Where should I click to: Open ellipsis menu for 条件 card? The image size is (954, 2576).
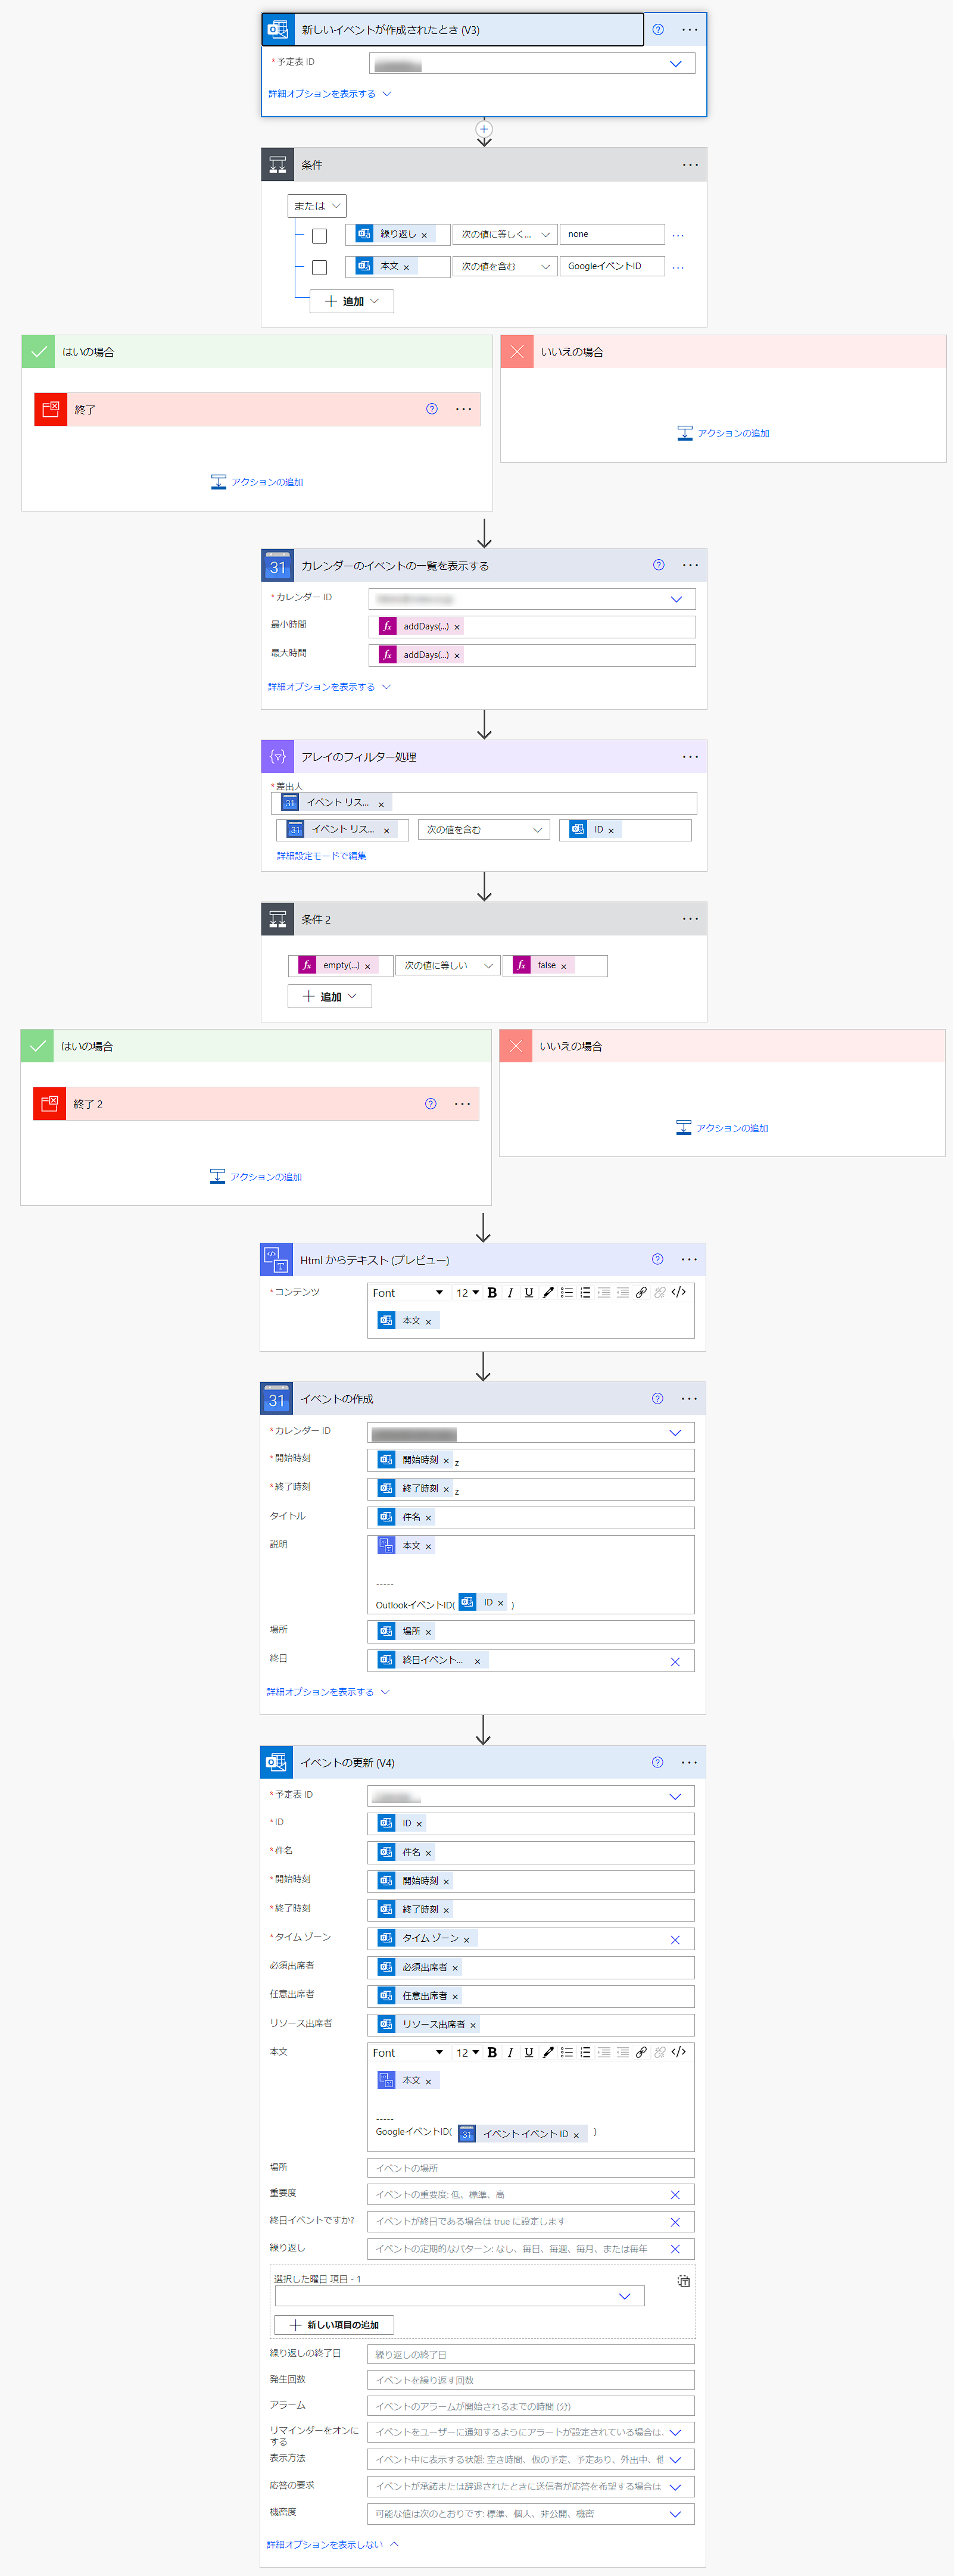[690, 165]
